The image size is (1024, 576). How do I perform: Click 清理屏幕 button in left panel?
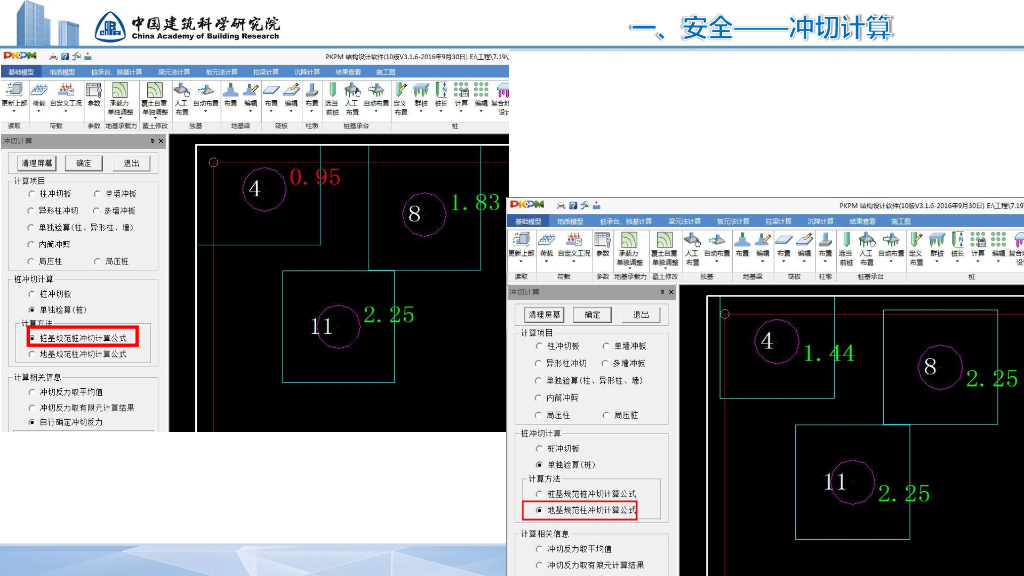point(37,163)
